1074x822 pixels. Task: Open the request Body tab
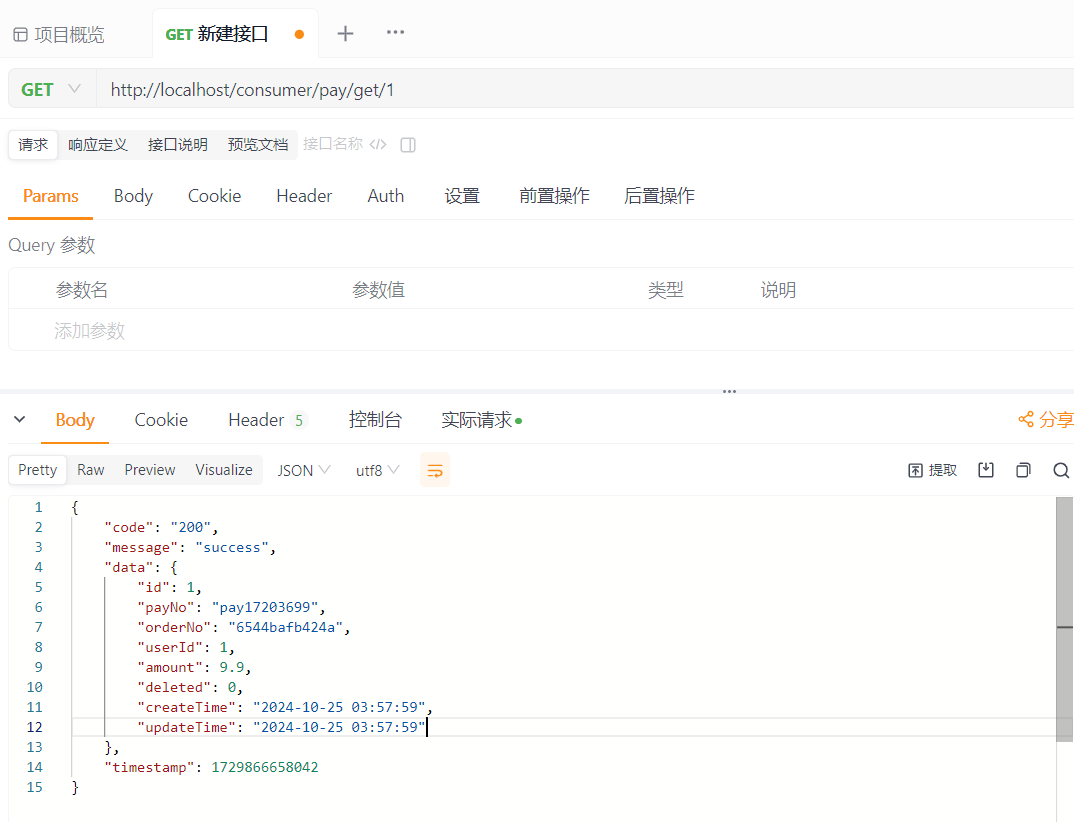click(134, 196)
